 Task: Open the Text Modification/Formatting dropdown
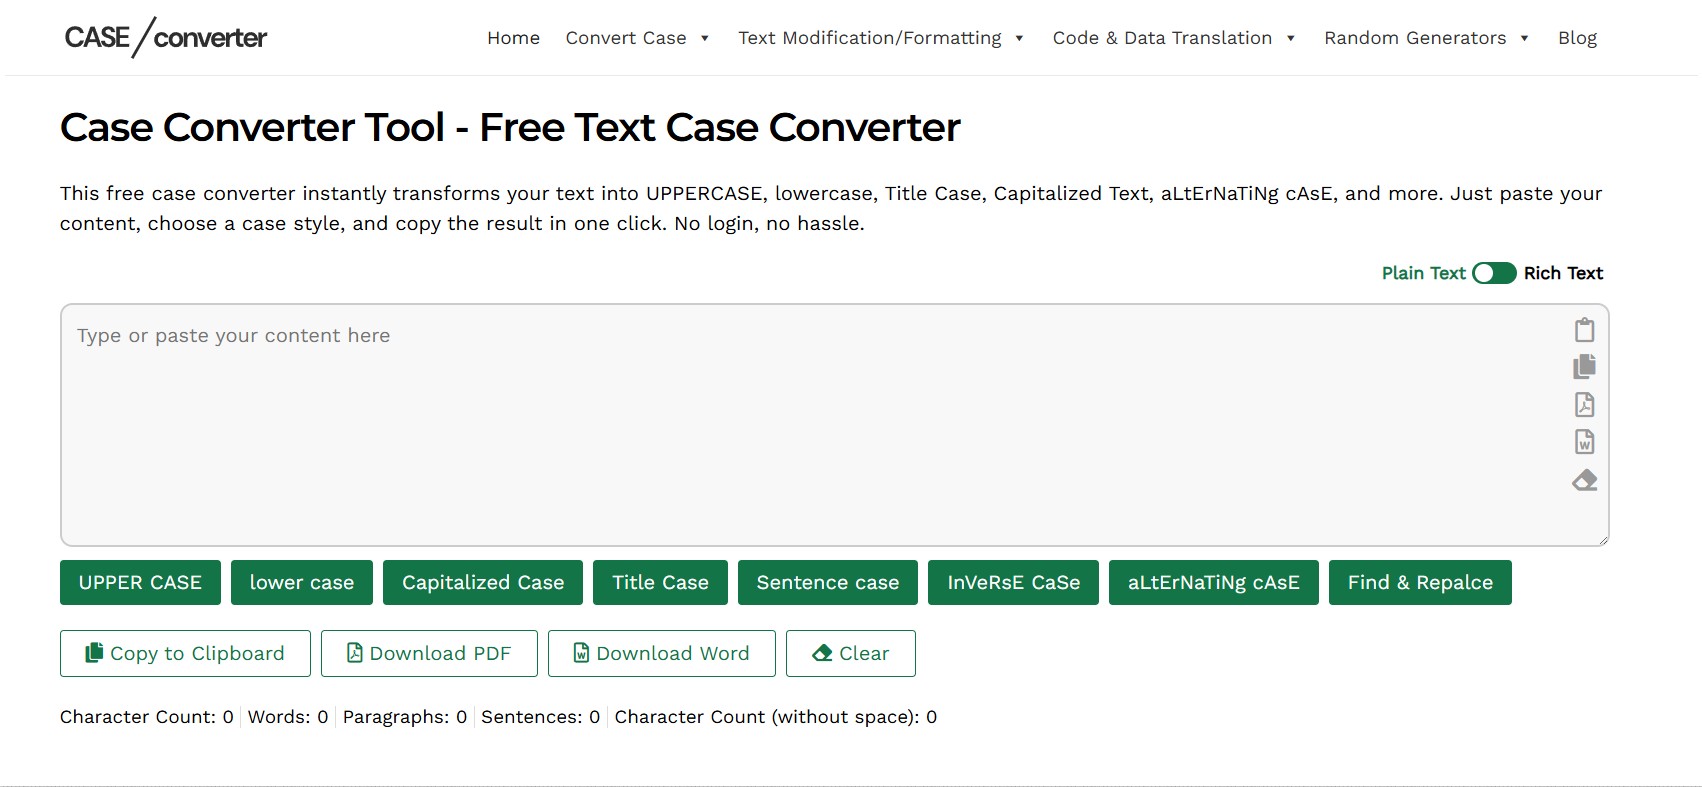click(x=880, y=38)
